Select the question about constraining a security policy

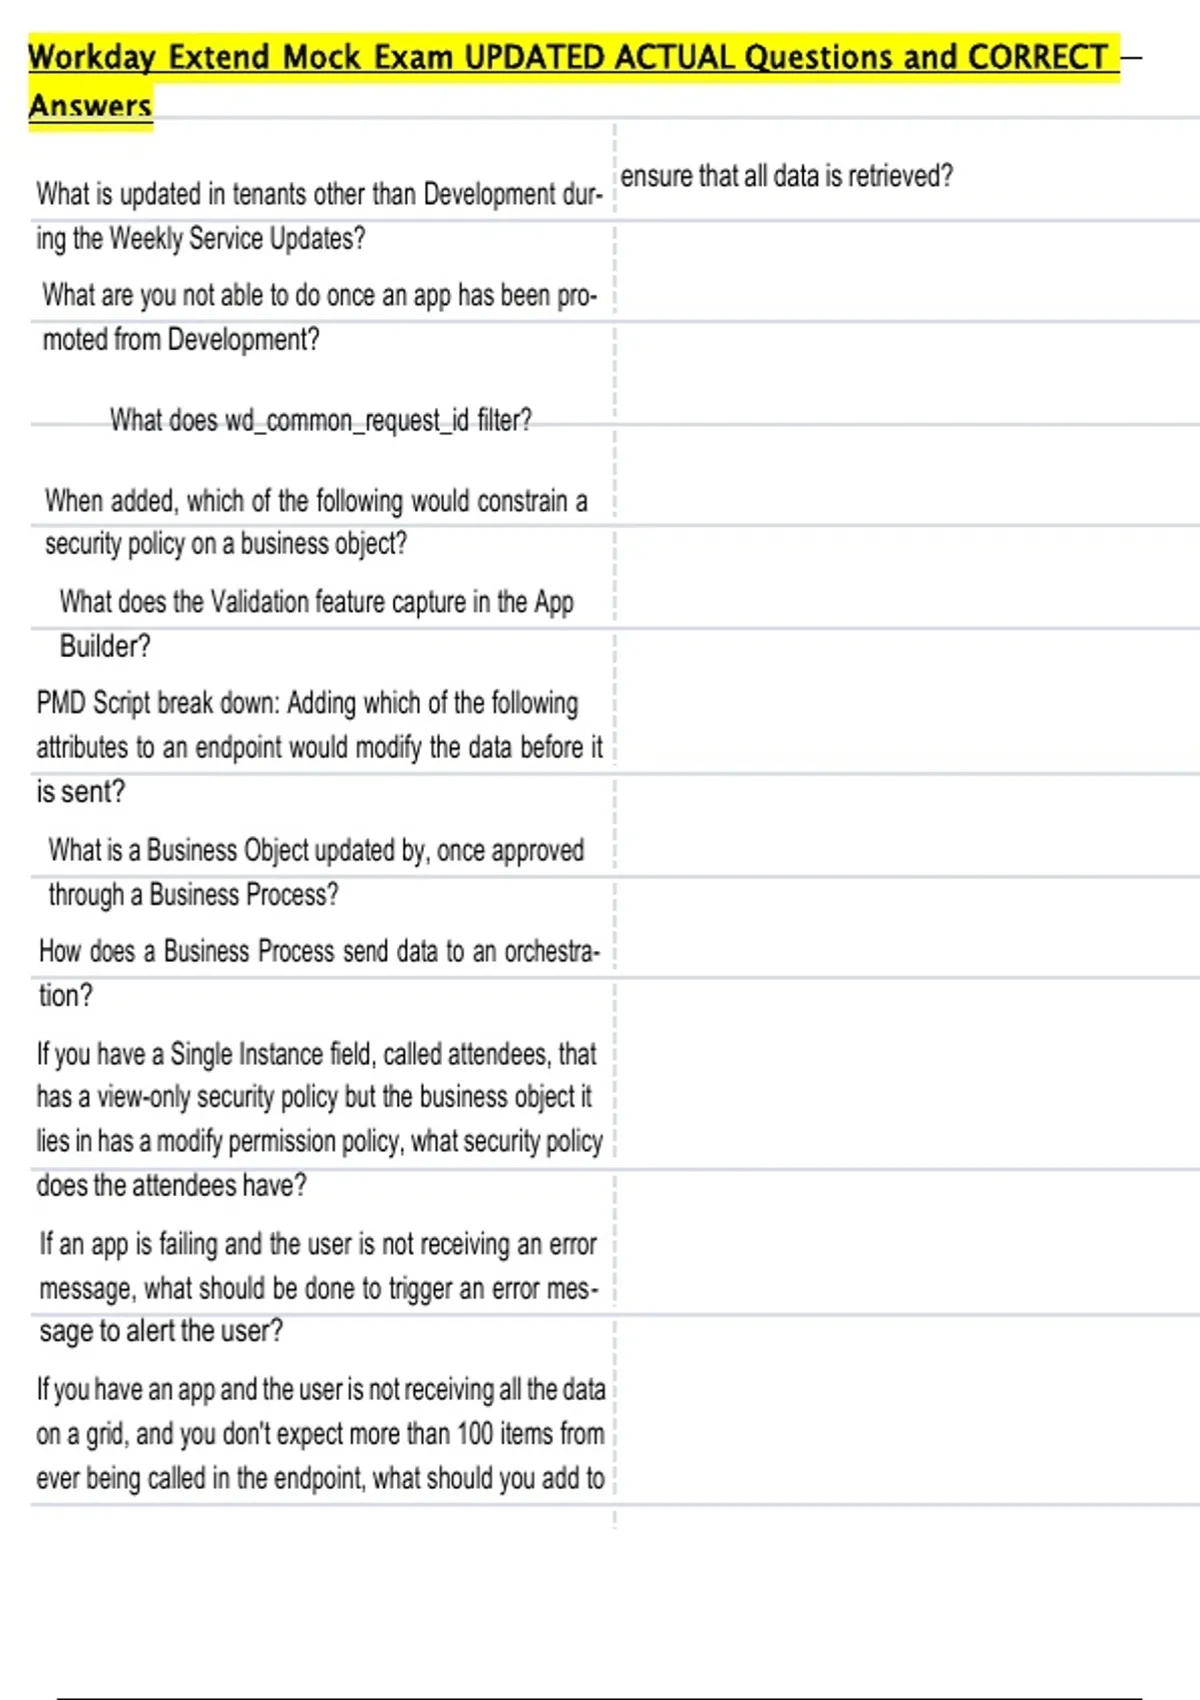point(315,521)
